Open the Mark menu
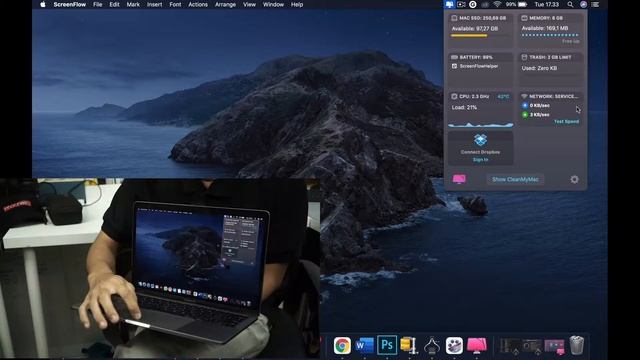 click(133, 4)
